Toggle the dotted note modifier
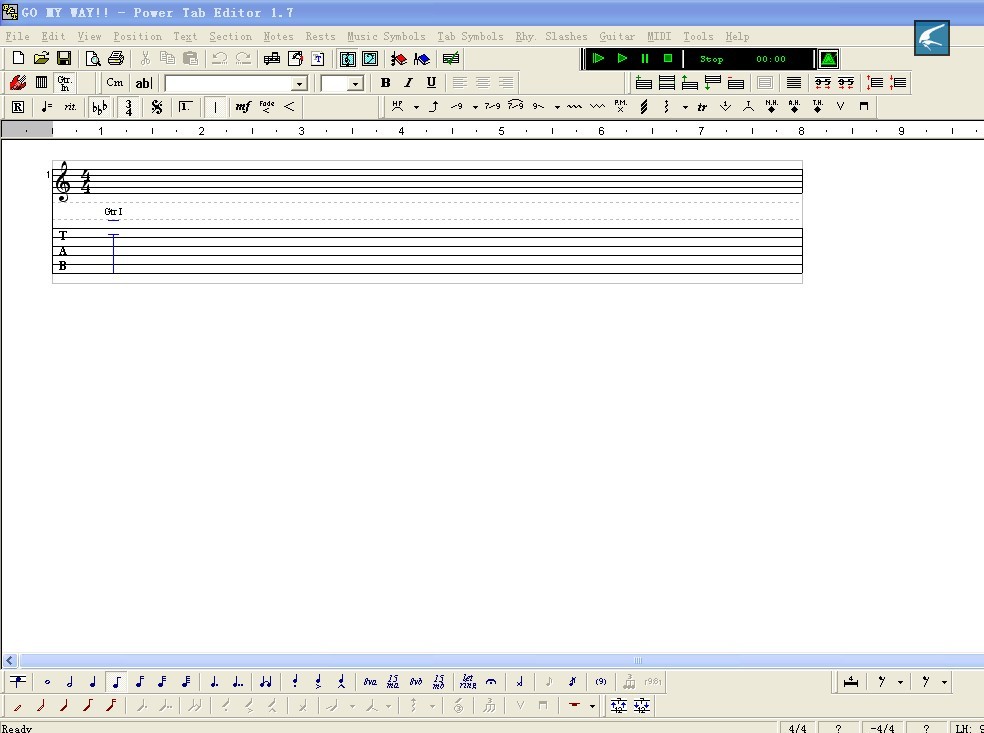984x733 pixels. (x=214, y=682)
